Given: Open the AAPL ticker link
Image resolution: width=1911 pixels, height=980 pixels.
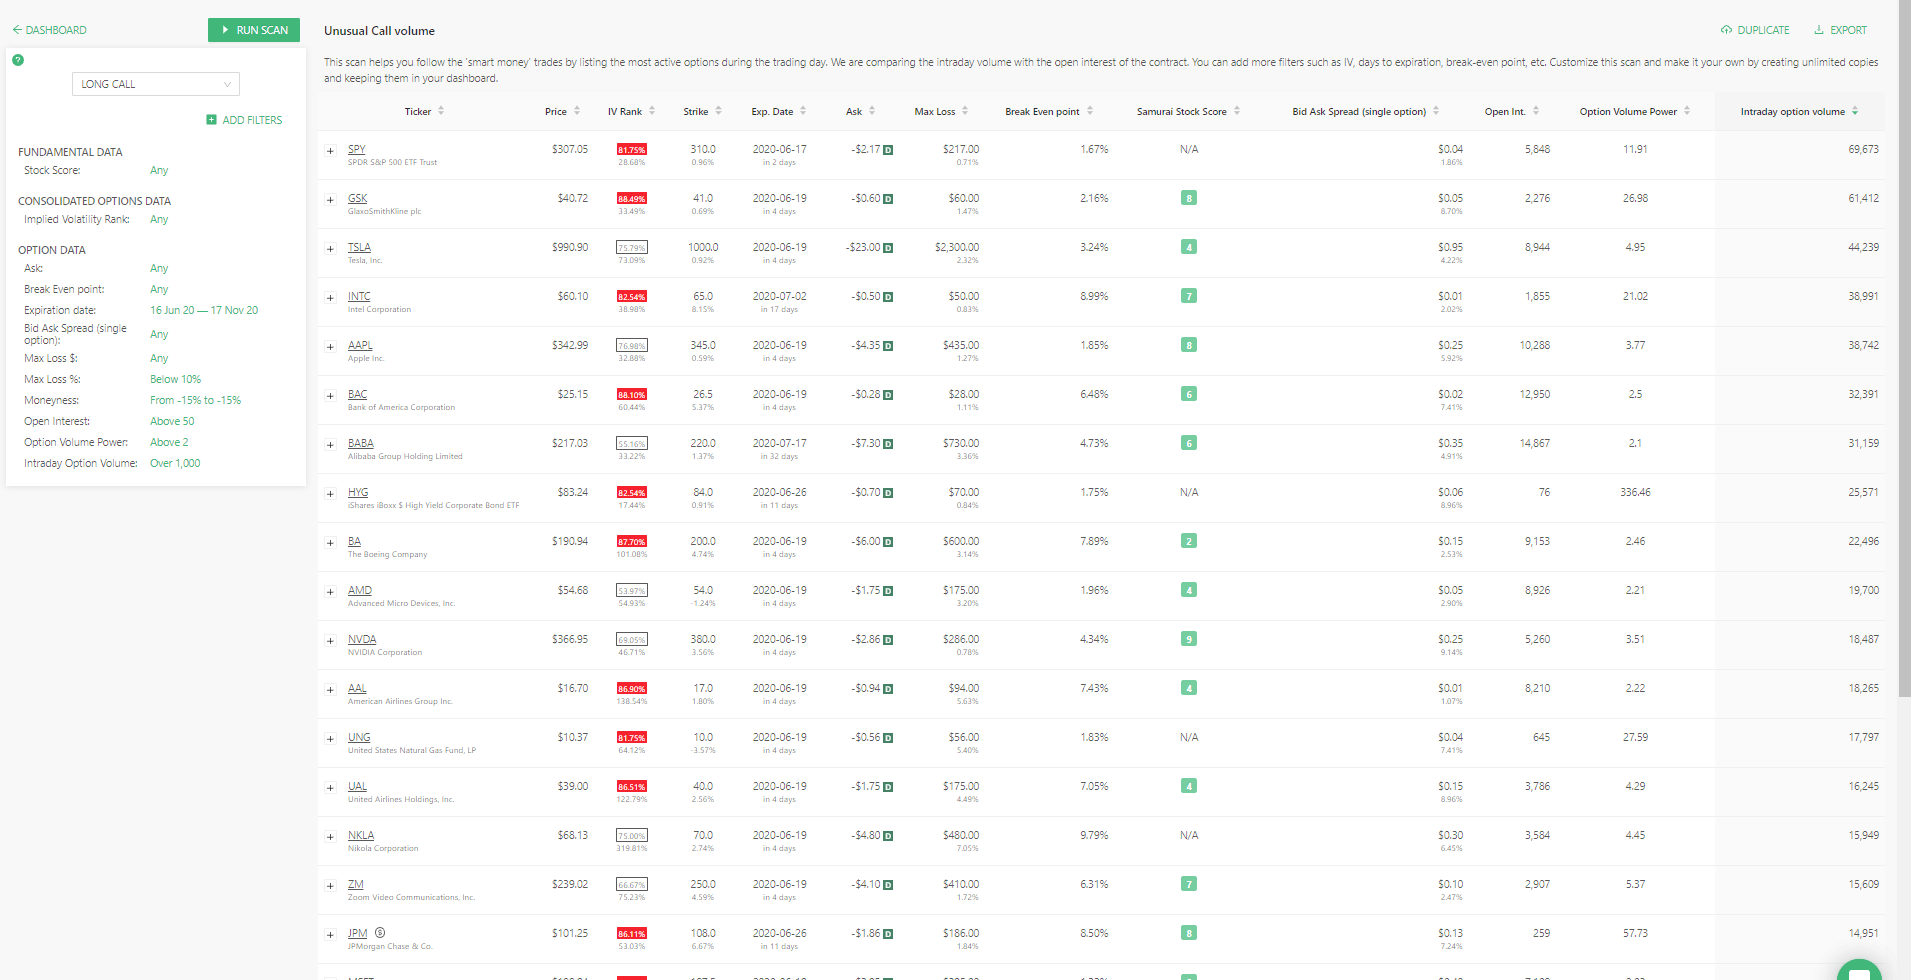Looking at the screenshot, I should pos(360,344).
